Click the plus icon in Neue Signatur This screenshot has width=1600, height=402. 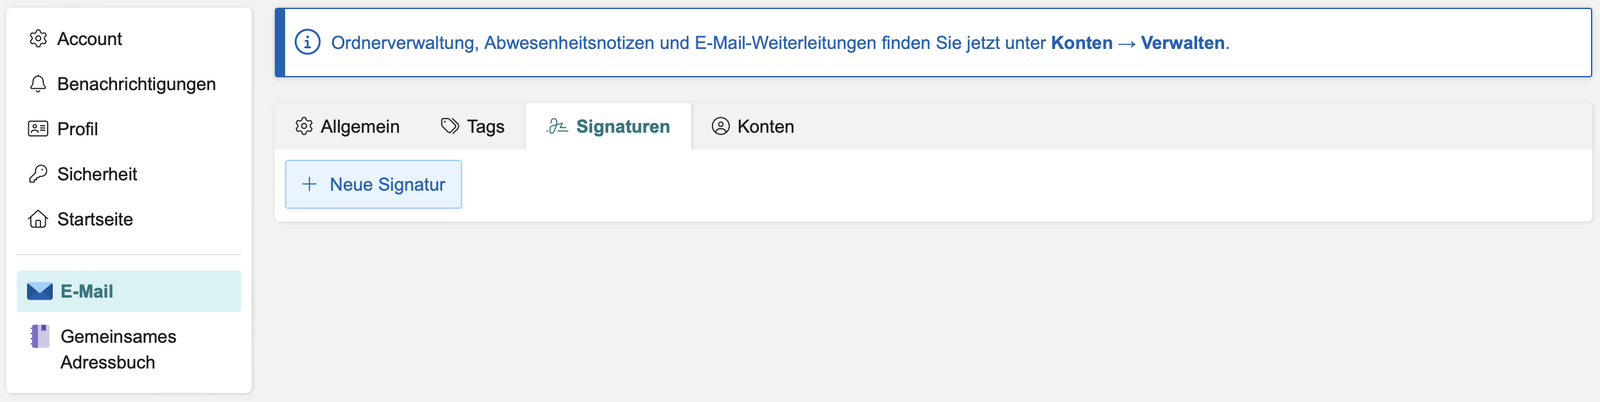310,185
